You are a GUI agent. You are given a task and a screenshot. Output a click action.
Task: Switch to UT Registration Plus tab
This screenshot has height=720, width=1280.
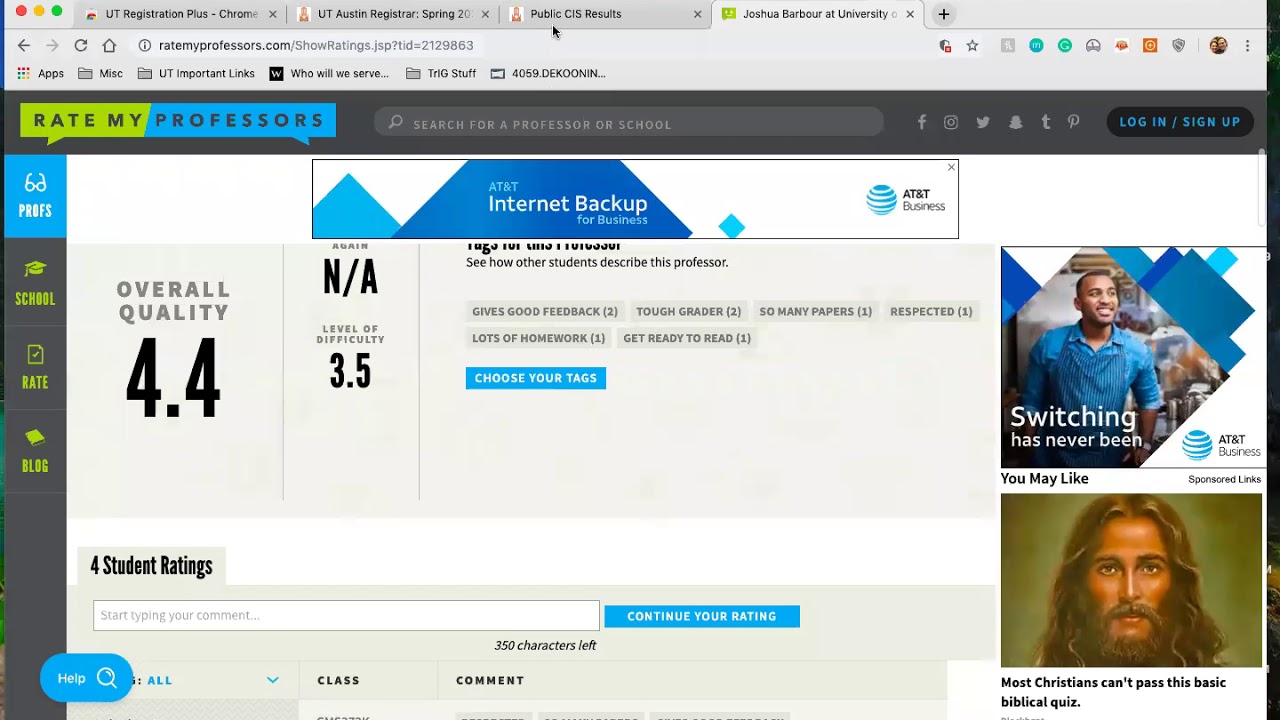(181, 14)
